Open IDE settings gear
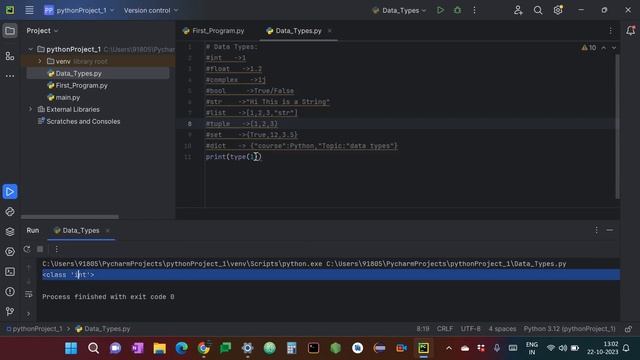640x360 pixels. pos(558,10)
